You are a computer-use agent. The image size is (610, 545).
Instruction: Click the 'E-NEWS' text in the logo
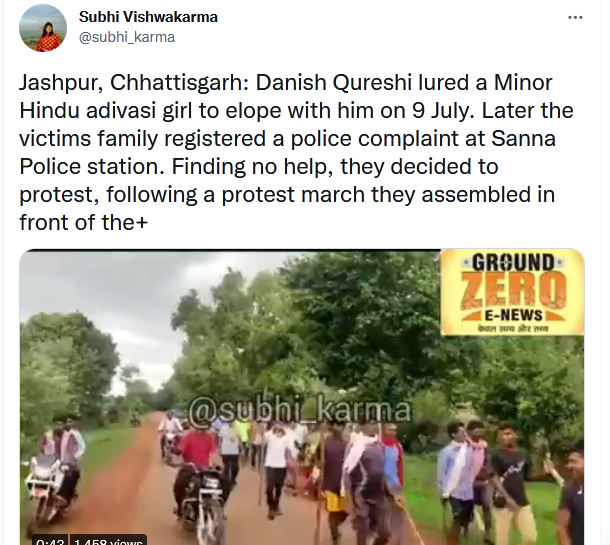513,315
